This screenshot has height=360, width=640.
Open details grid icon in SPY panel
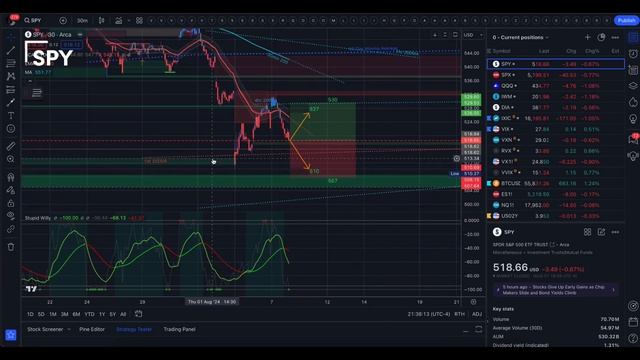coord(587,232)
